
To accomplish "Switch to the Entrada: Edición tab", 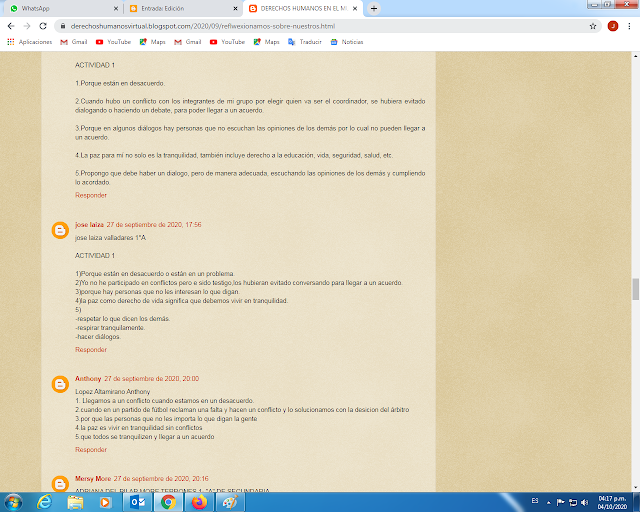I will point(182,8).
